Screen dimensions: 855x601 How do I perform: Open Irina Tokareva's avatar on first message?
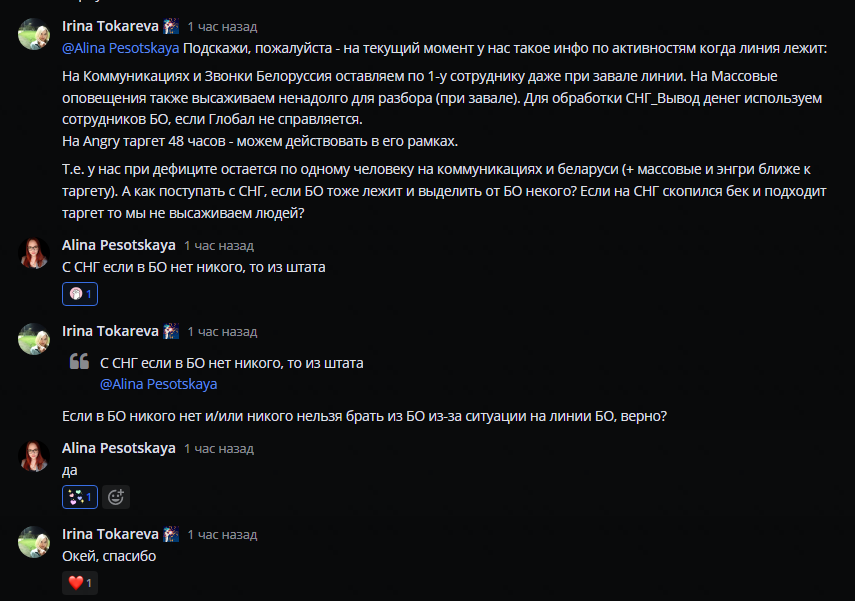tap(34, 34)
